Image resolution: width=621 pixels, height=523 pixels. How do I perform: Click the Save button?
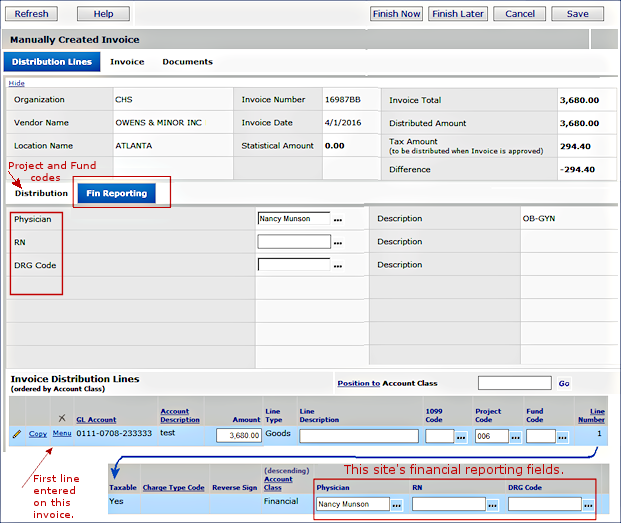point(577,14)
